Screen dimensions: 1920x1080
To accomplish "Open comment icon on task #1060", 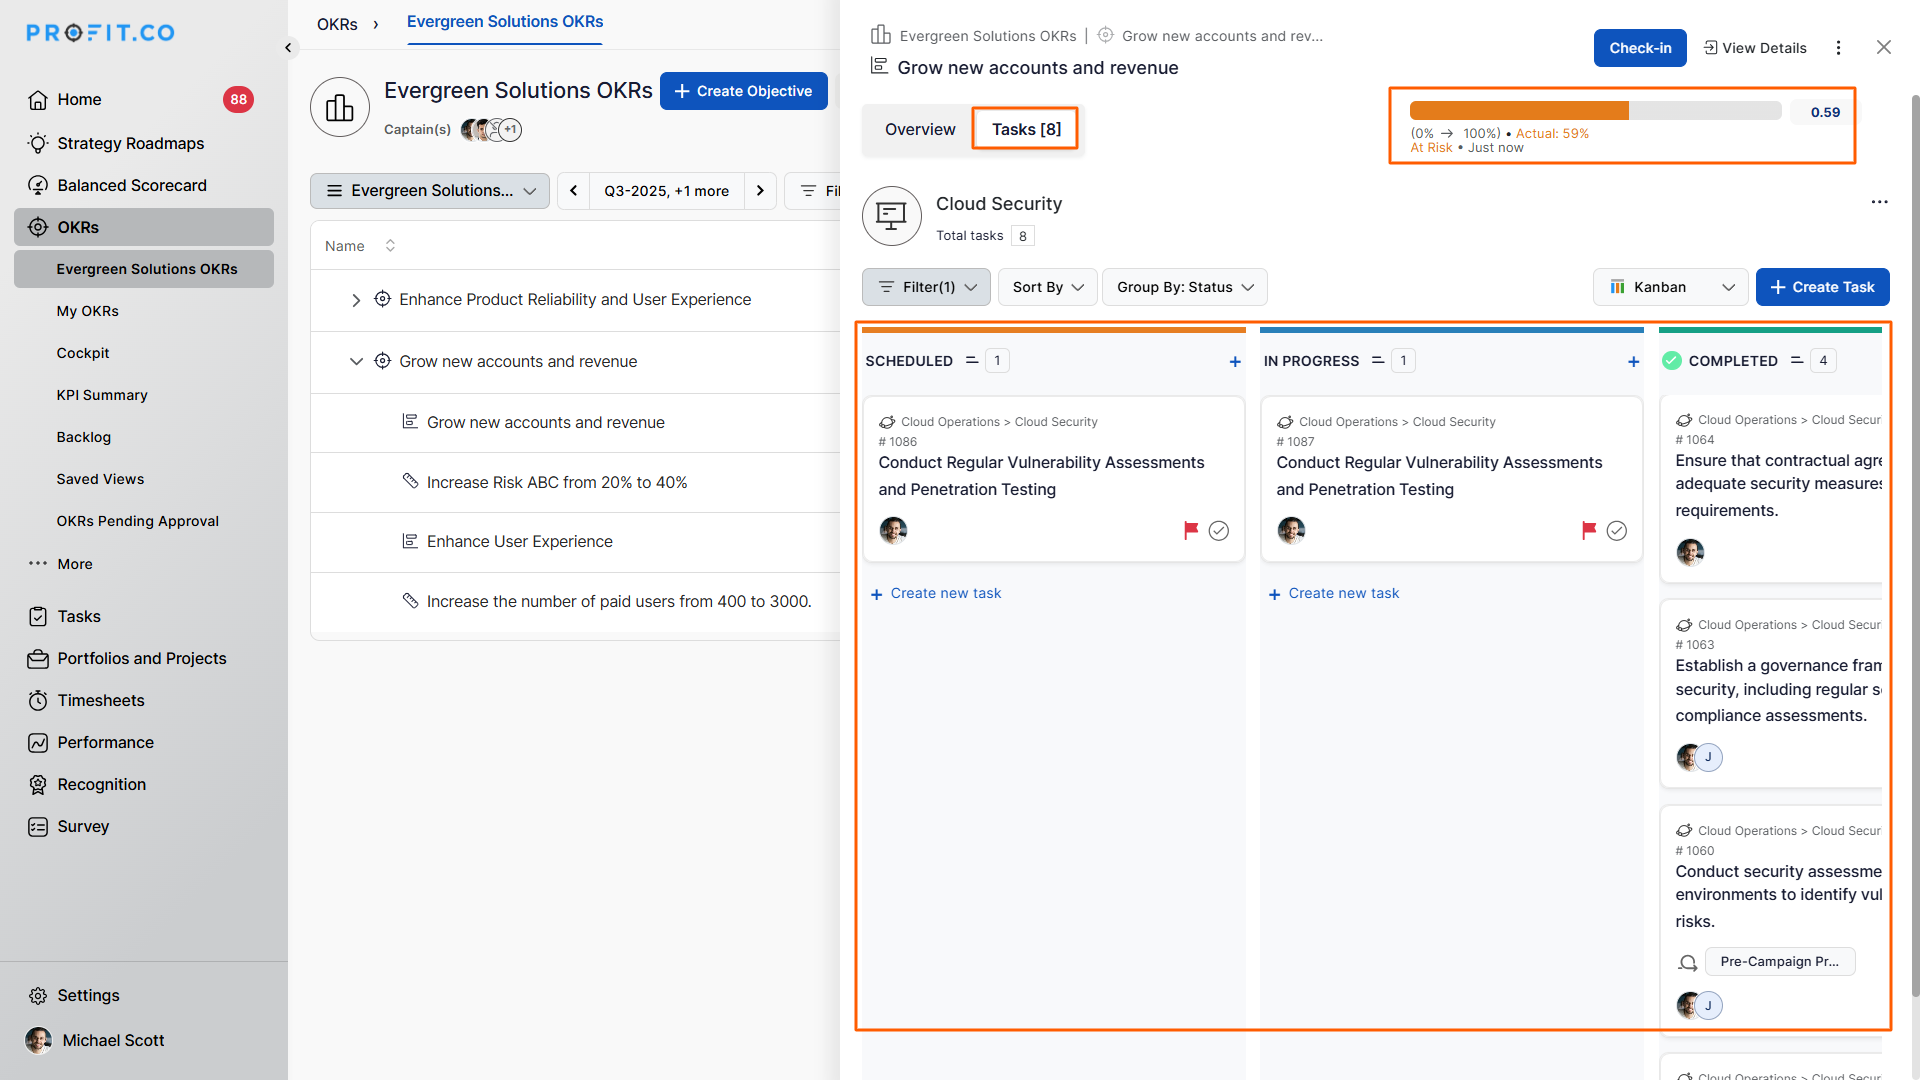I will [1688, 962].
